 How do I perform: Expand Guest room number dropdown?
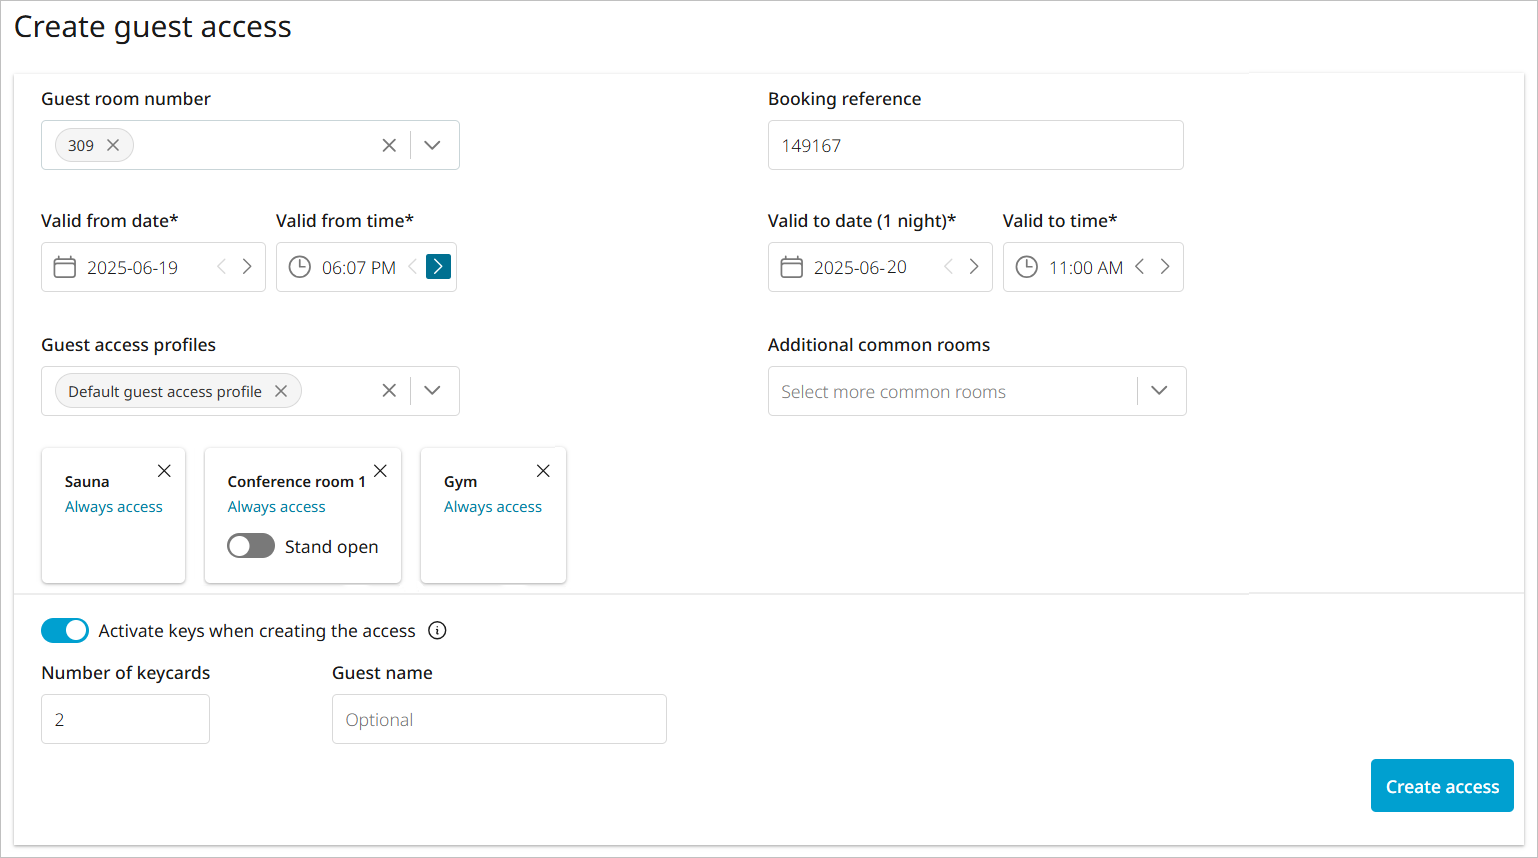pyautogui.click(x=432, y=145)
